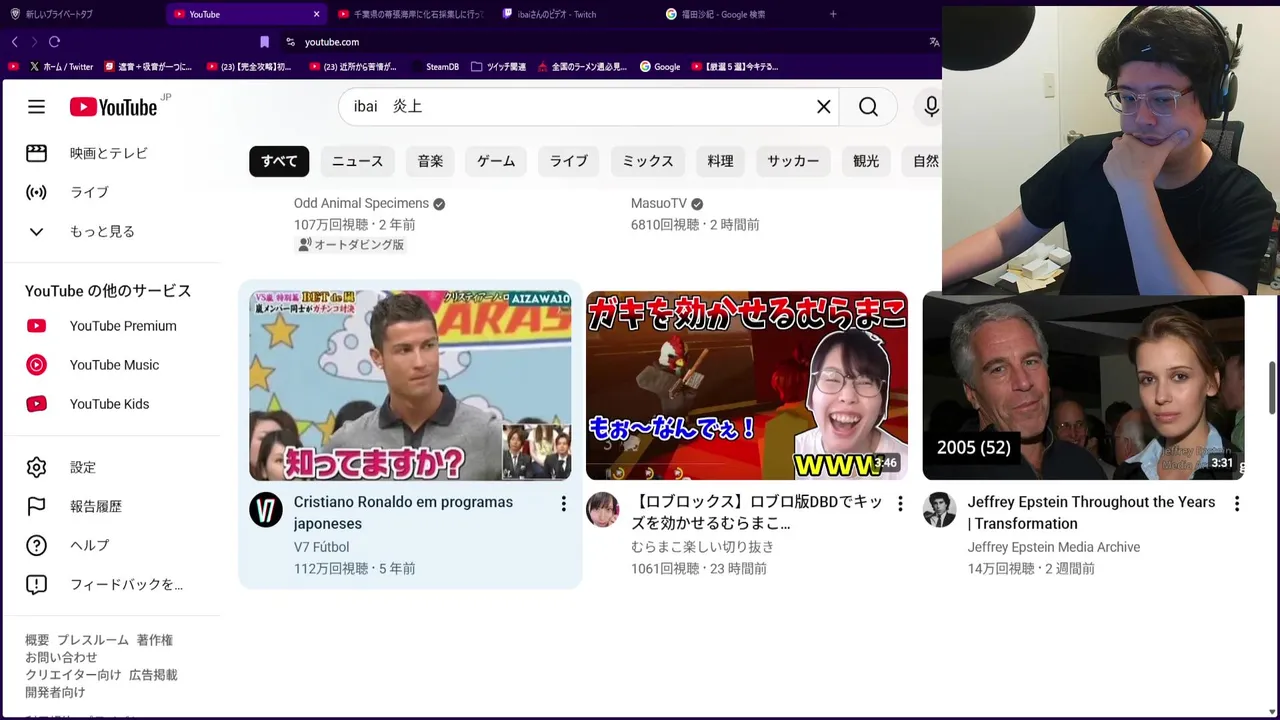Go back in browser
The height and width of the screenshot is (720, 1280).
point(14,42)
